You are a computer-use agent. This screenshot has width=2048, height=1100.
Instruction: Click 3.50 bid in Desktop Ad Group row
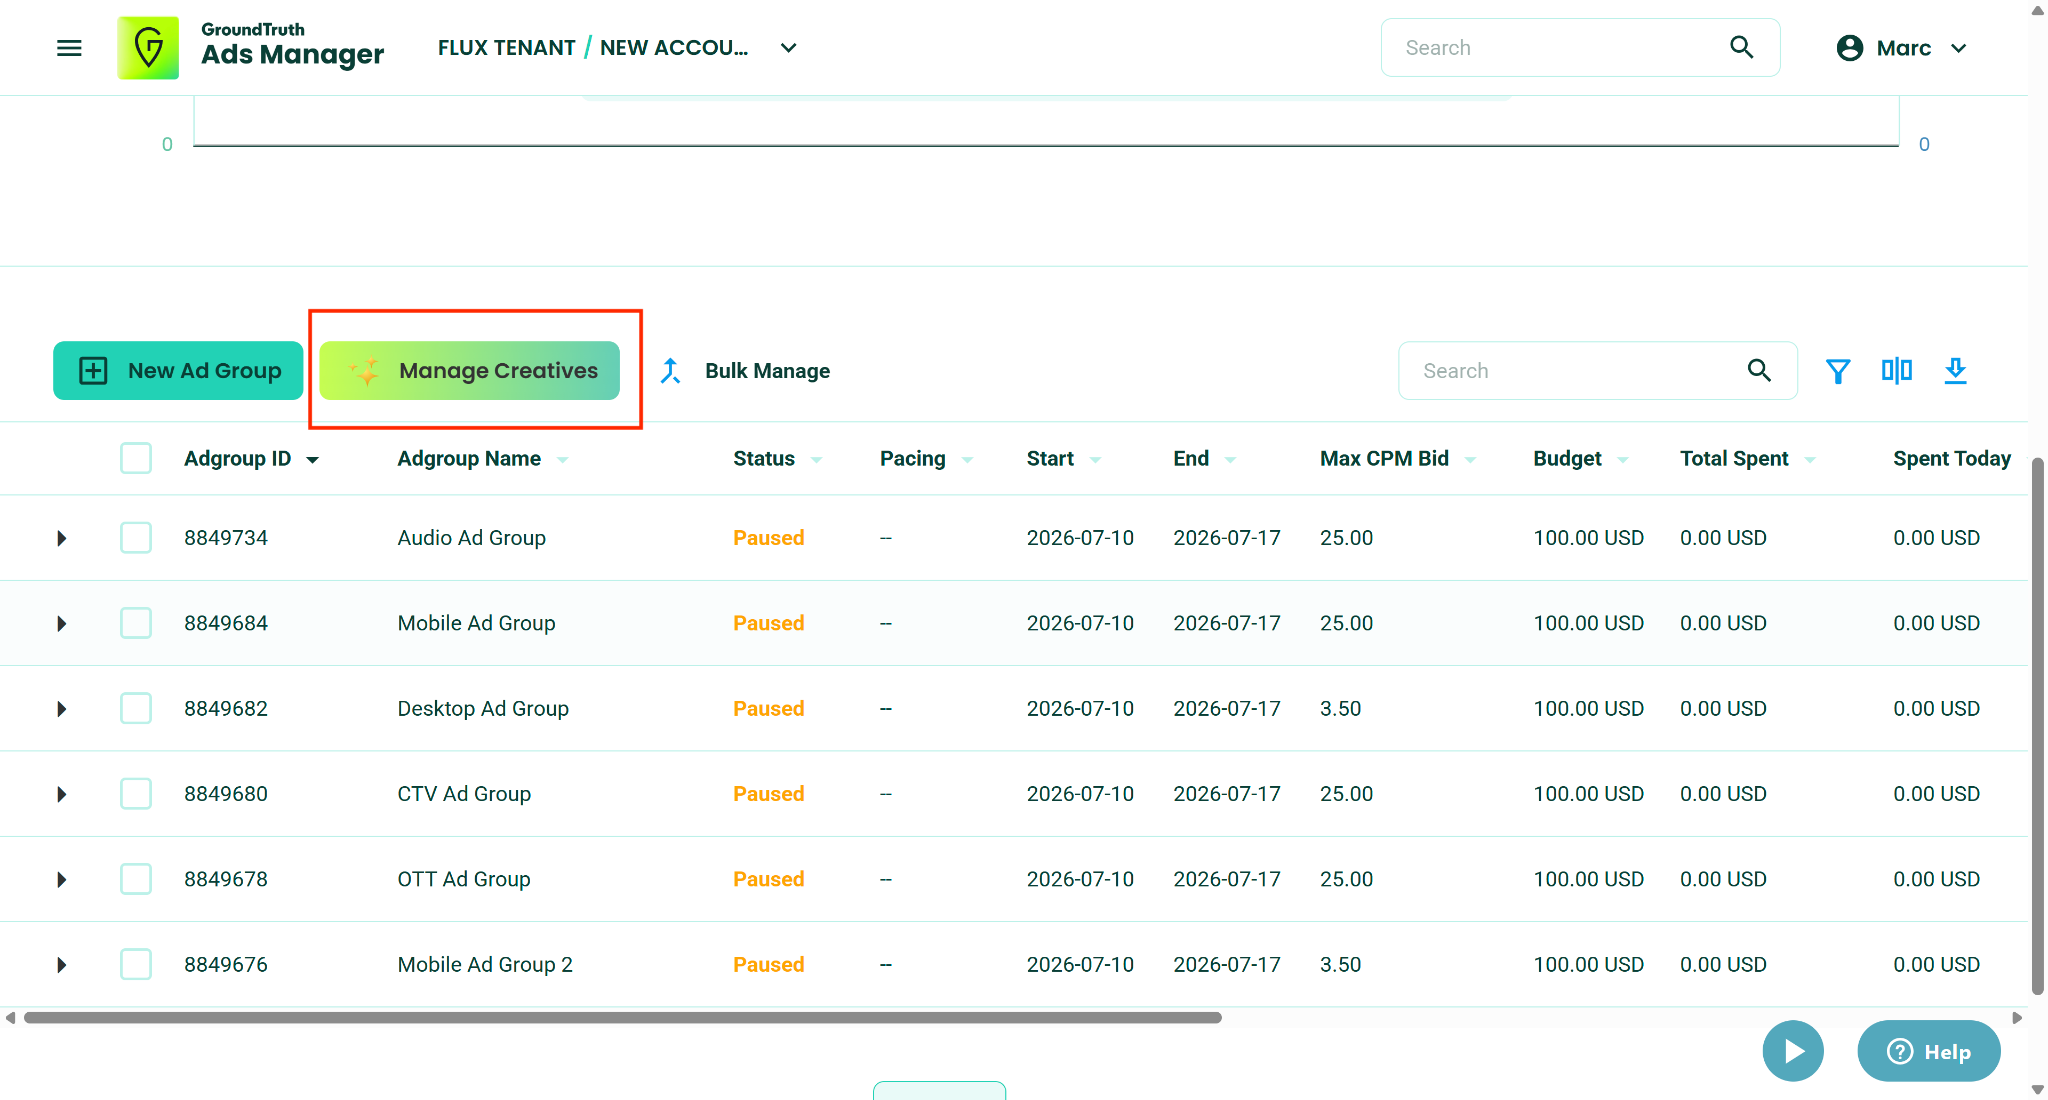point(1340,709)
